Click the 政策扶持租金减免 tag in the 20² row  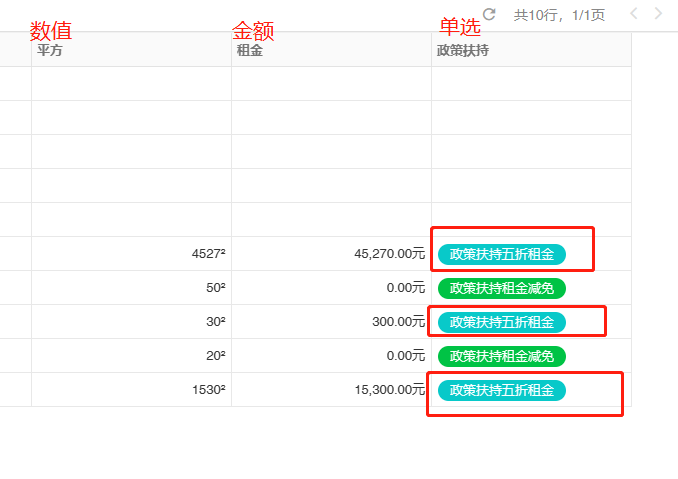point(501,356)
